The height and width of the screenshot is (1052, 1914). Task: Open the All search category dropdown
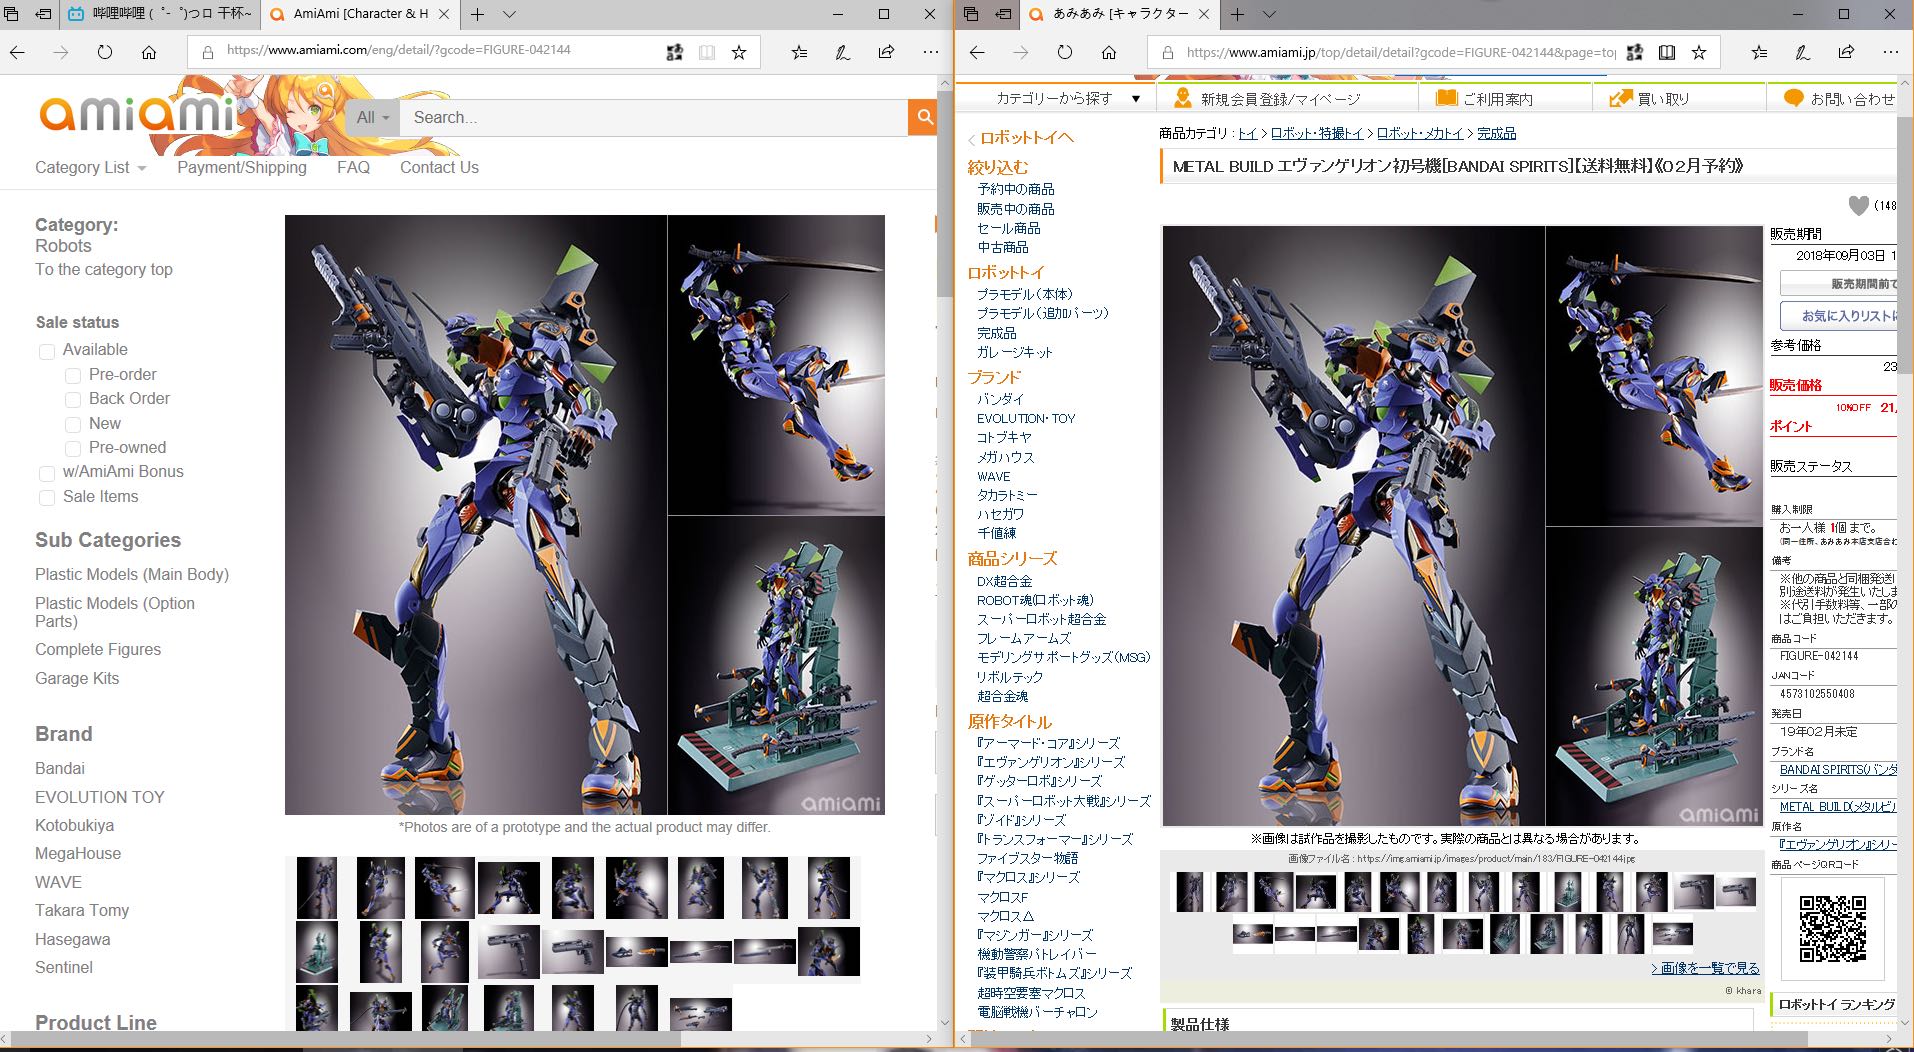(373, 117)
